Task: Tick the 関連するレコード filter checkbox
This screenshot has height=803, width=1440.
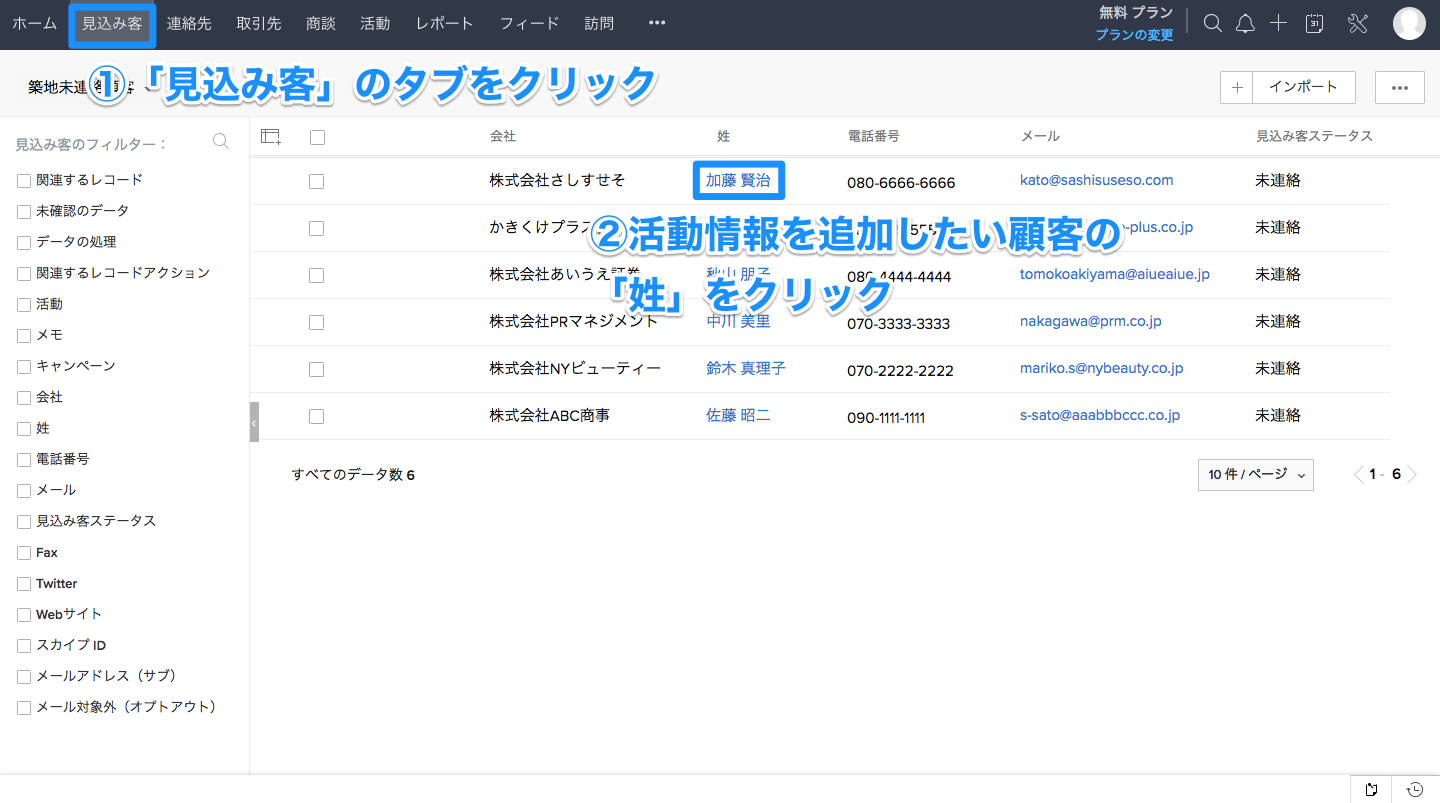Action: point(24,181)
